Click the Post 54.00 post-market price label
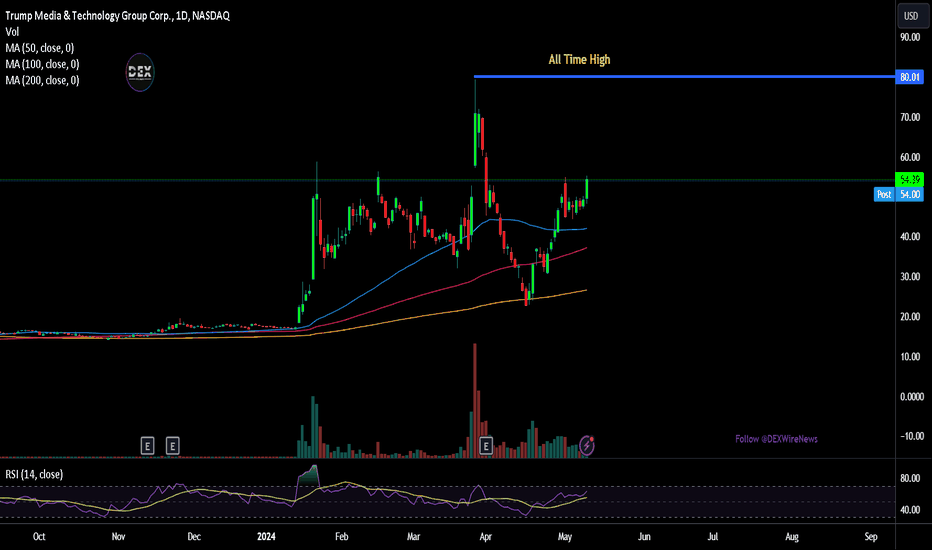Viewport: 932px width, 550px height. (x=899, y=194)
